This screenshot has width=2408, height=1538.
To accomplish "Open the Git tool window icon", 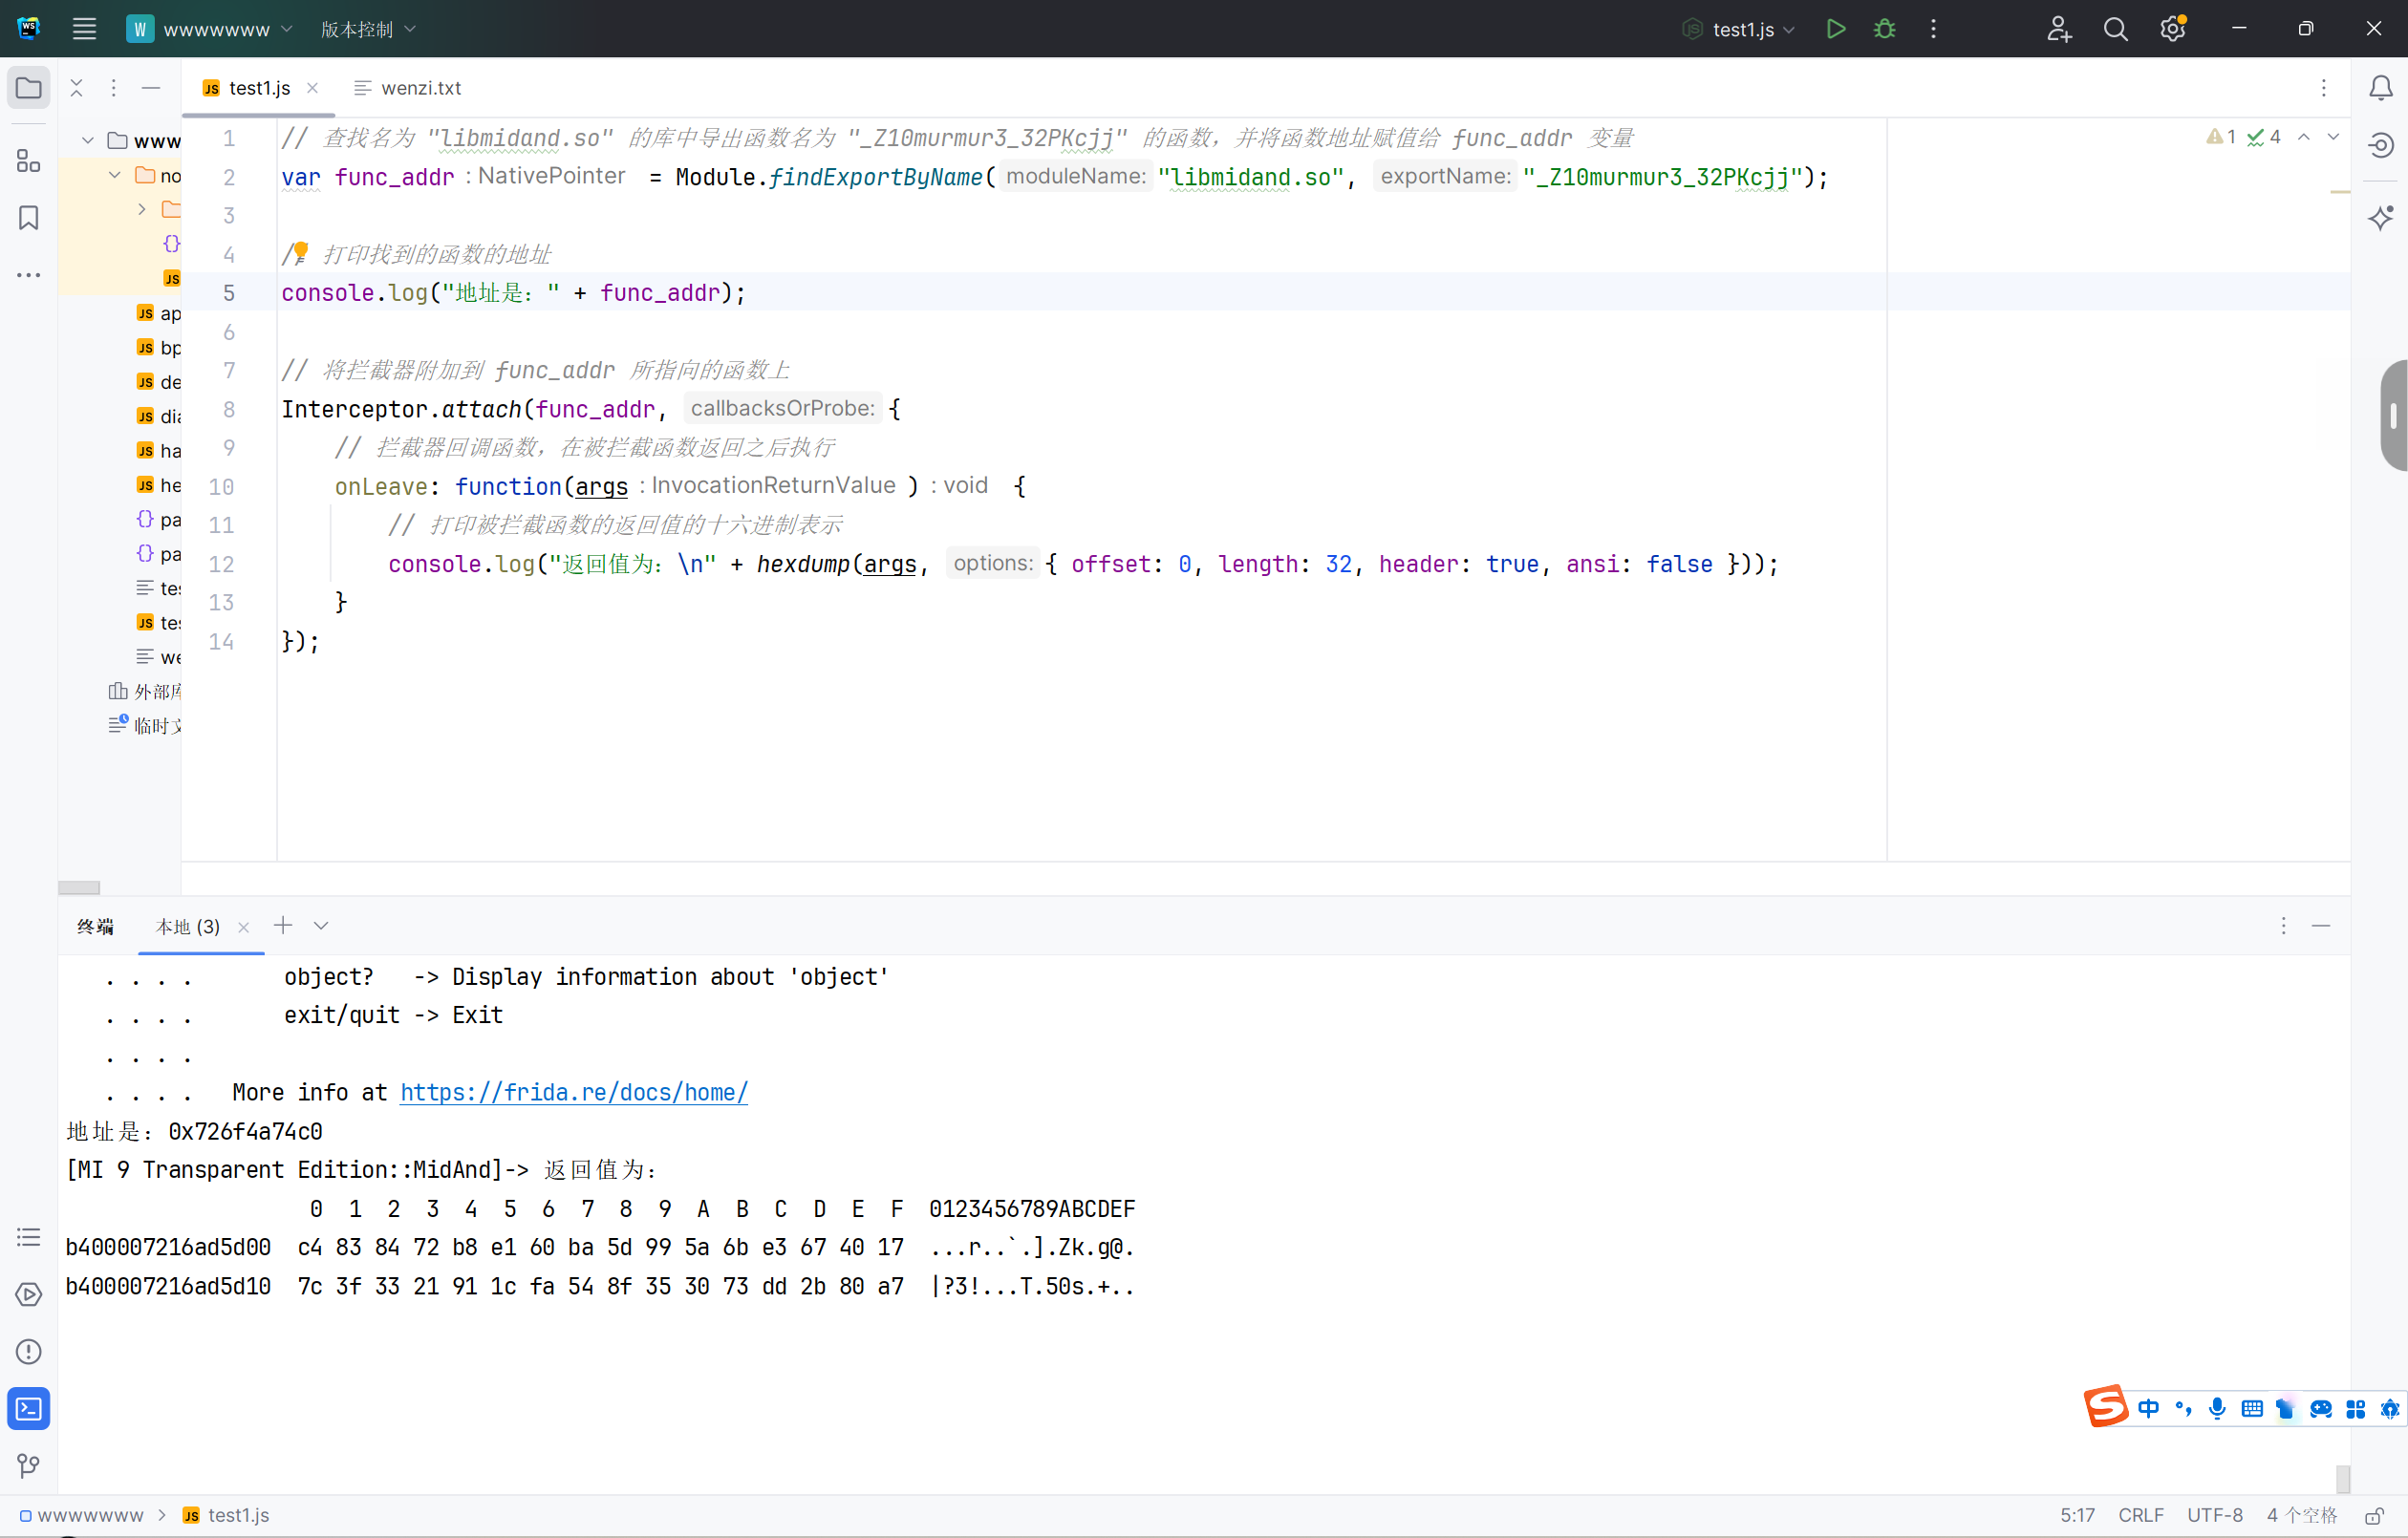I will (29, 1466).
